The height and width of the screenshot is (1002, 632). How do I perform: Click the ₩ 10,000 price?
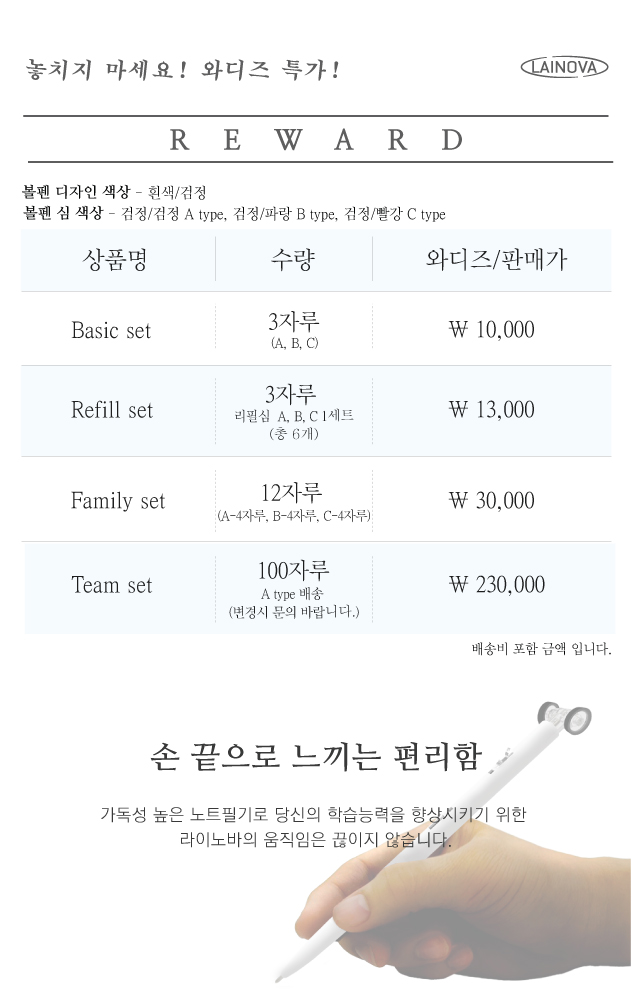coord(491,330)
